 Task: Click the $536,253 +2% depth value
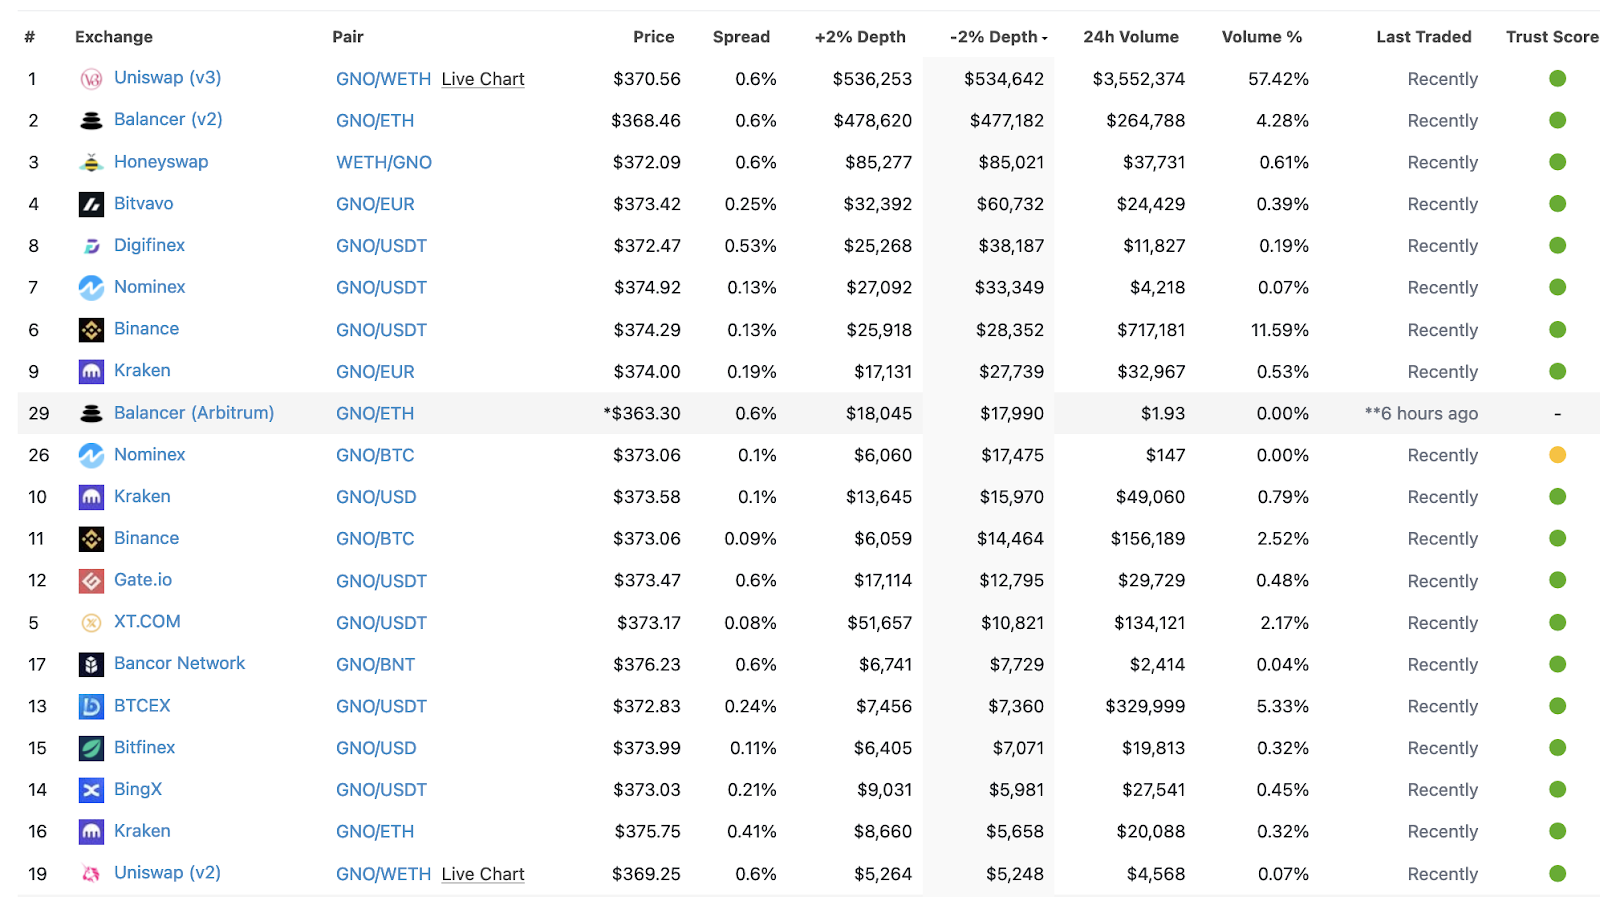pyautogui.click(x=872, y=79)
